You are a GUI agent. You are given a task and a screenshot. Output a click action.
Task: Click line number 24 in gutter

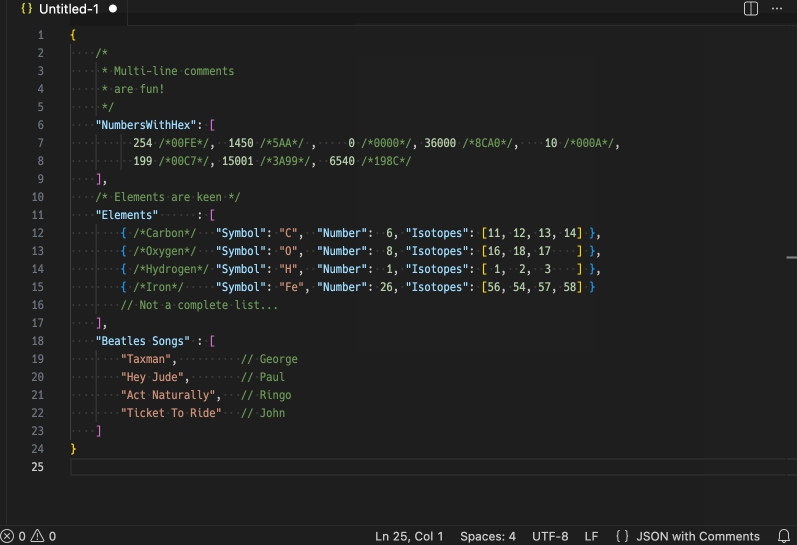pos(38,449)
